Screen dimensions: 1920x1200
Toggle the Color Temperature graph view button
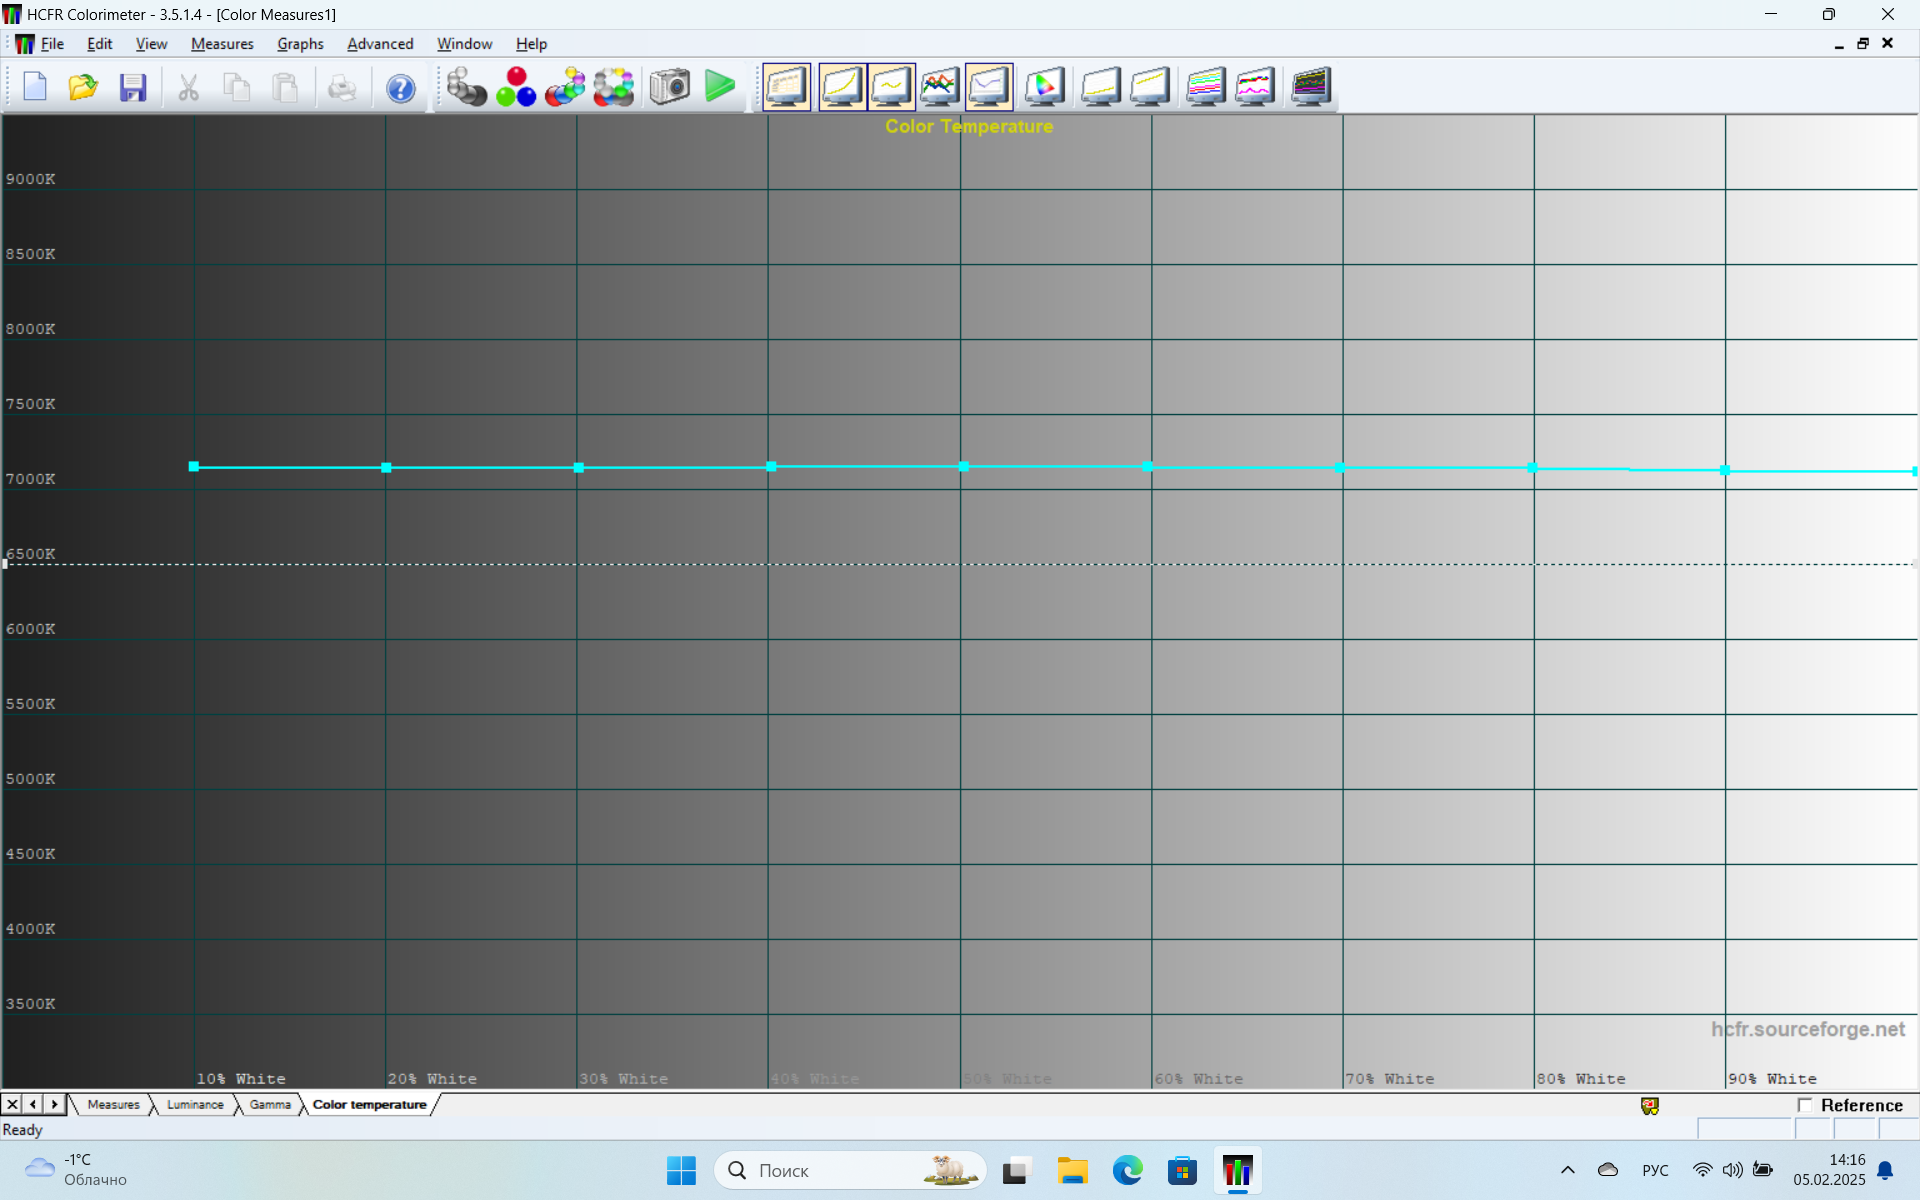pyautogui.click(x=988, y=87)
